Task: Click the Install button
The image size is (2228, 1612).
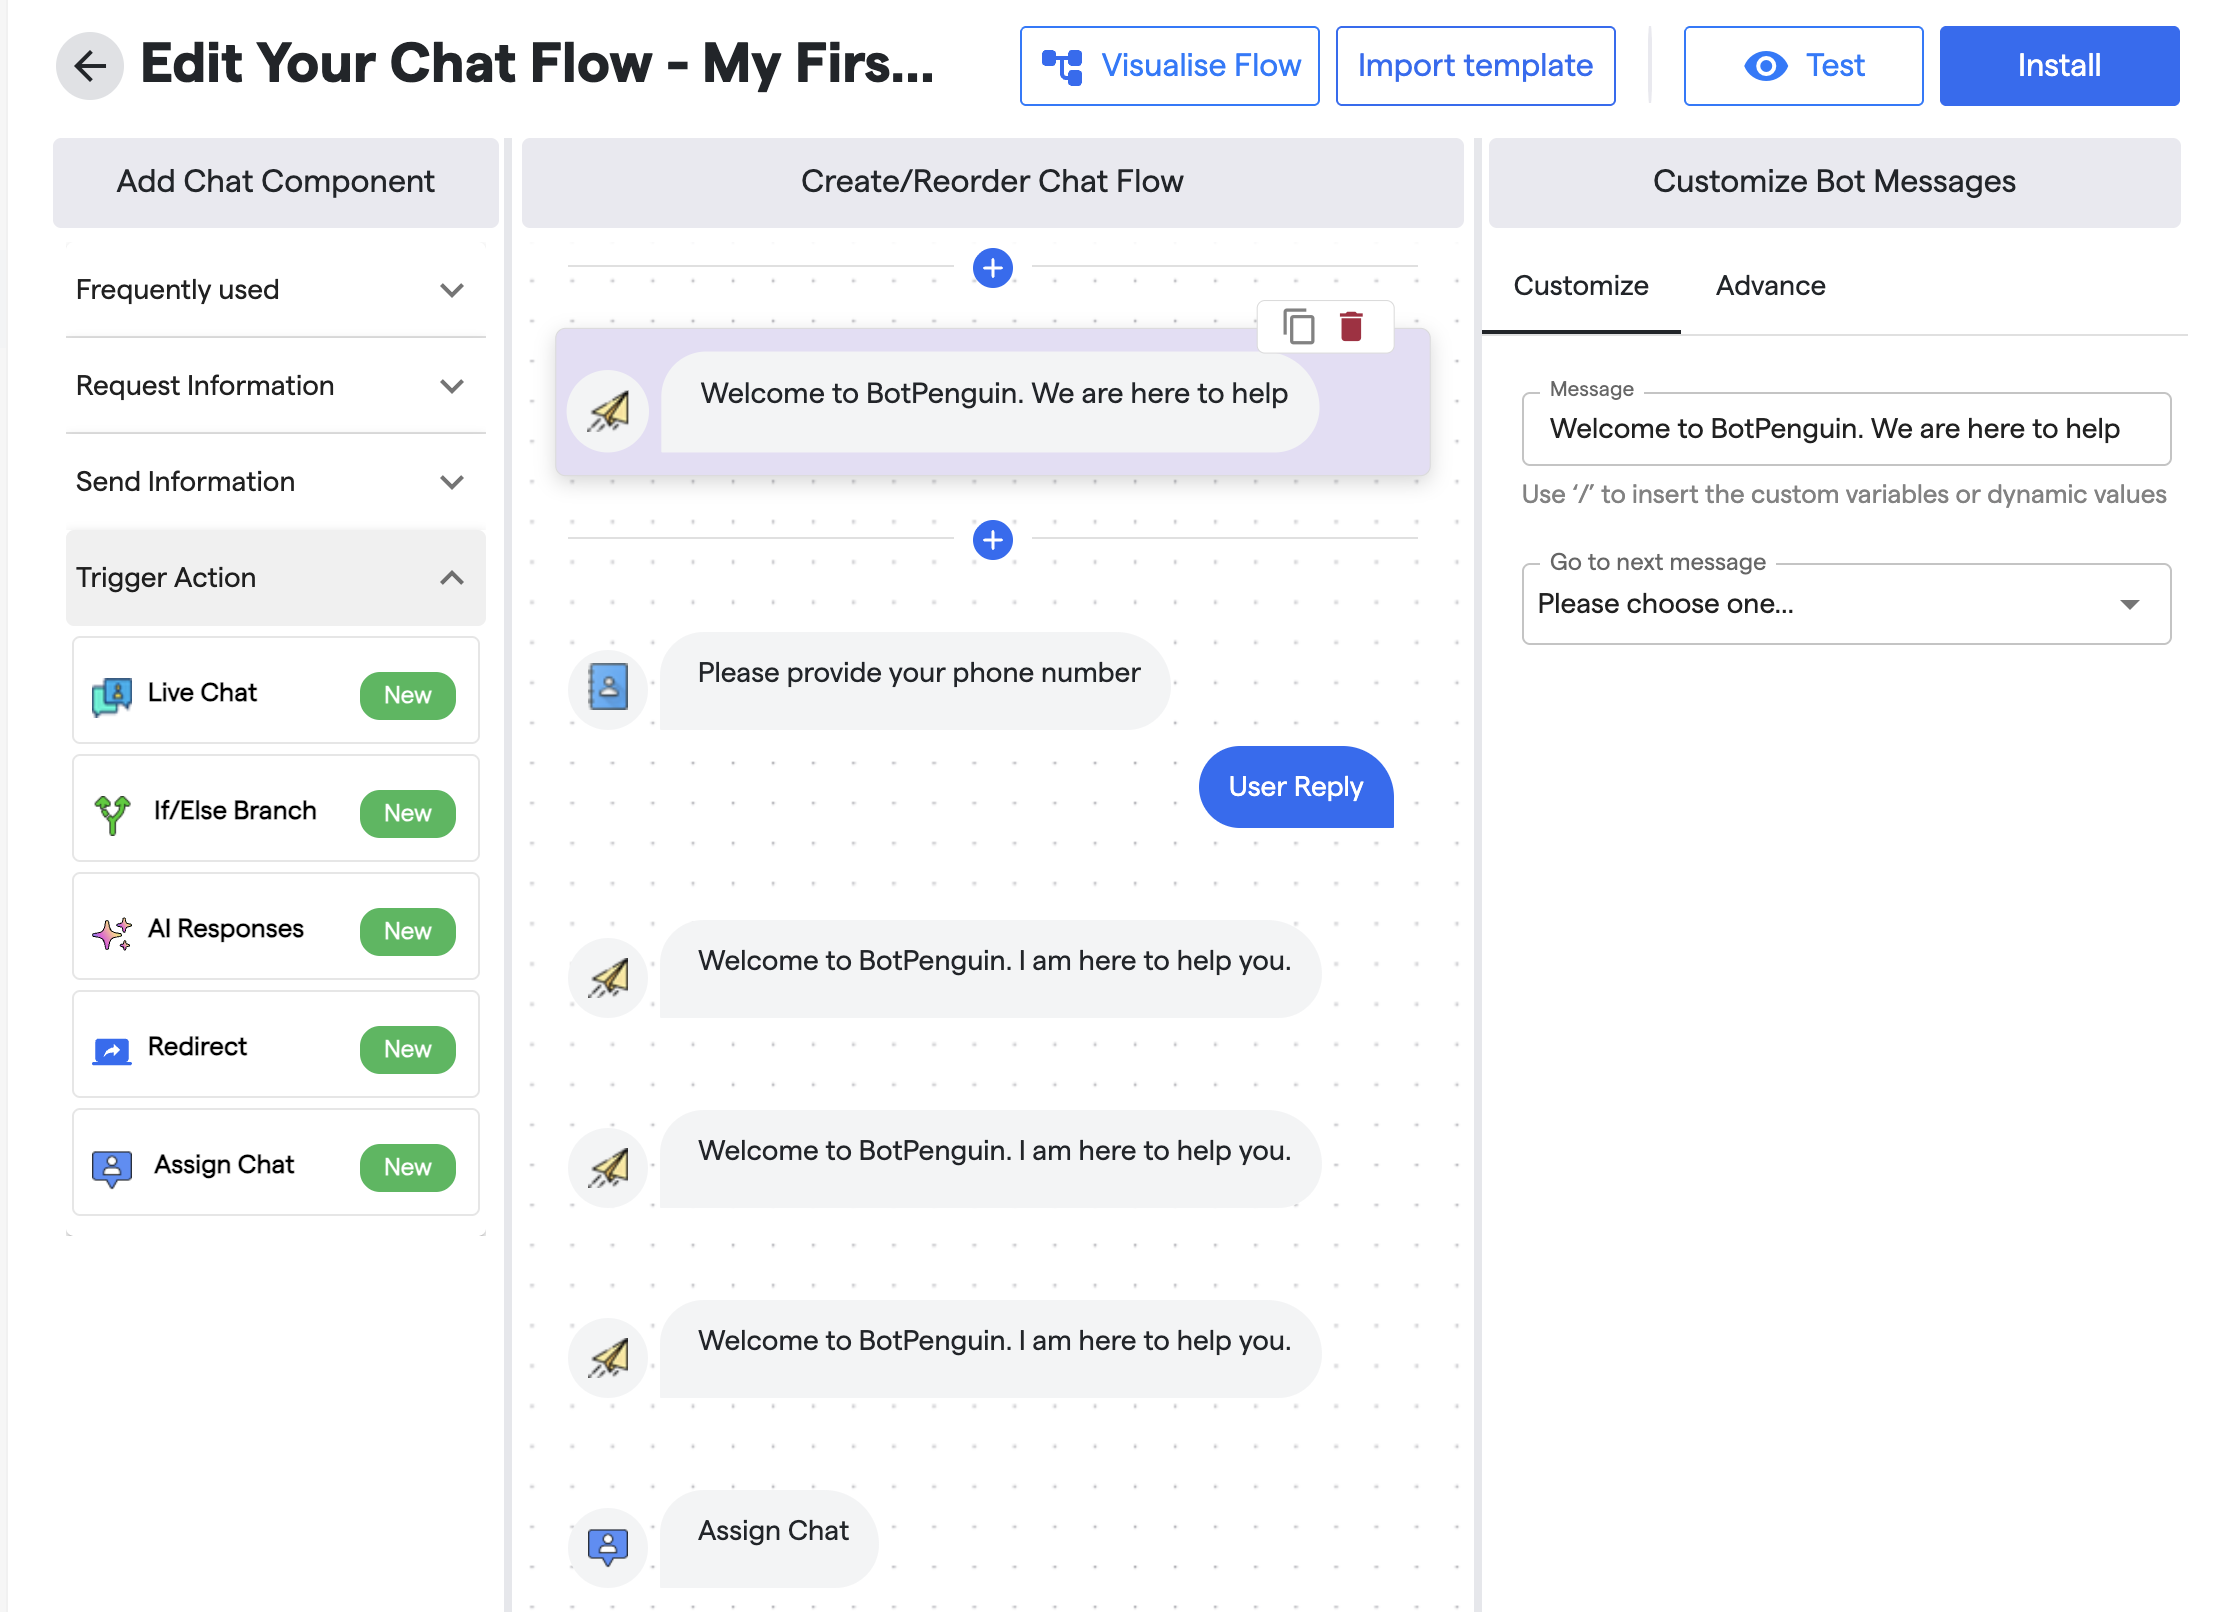Action: pos(2058,66)
